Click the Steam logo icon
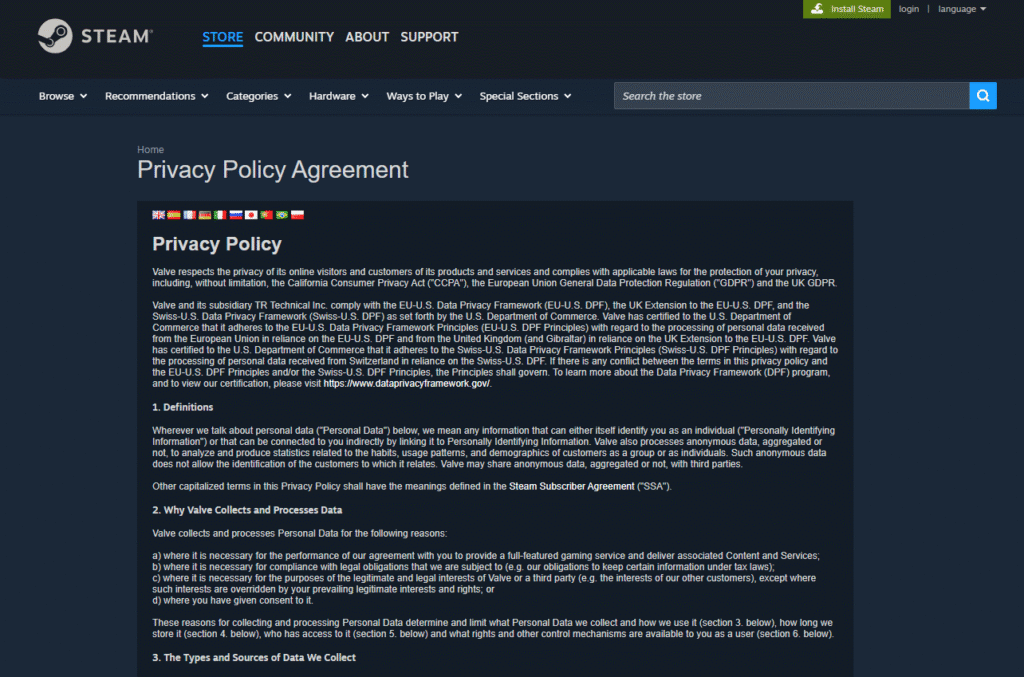 click(x=55, y=37)
